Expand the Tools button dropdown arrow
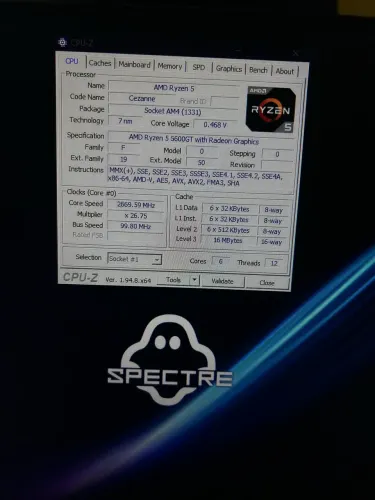 194,280
